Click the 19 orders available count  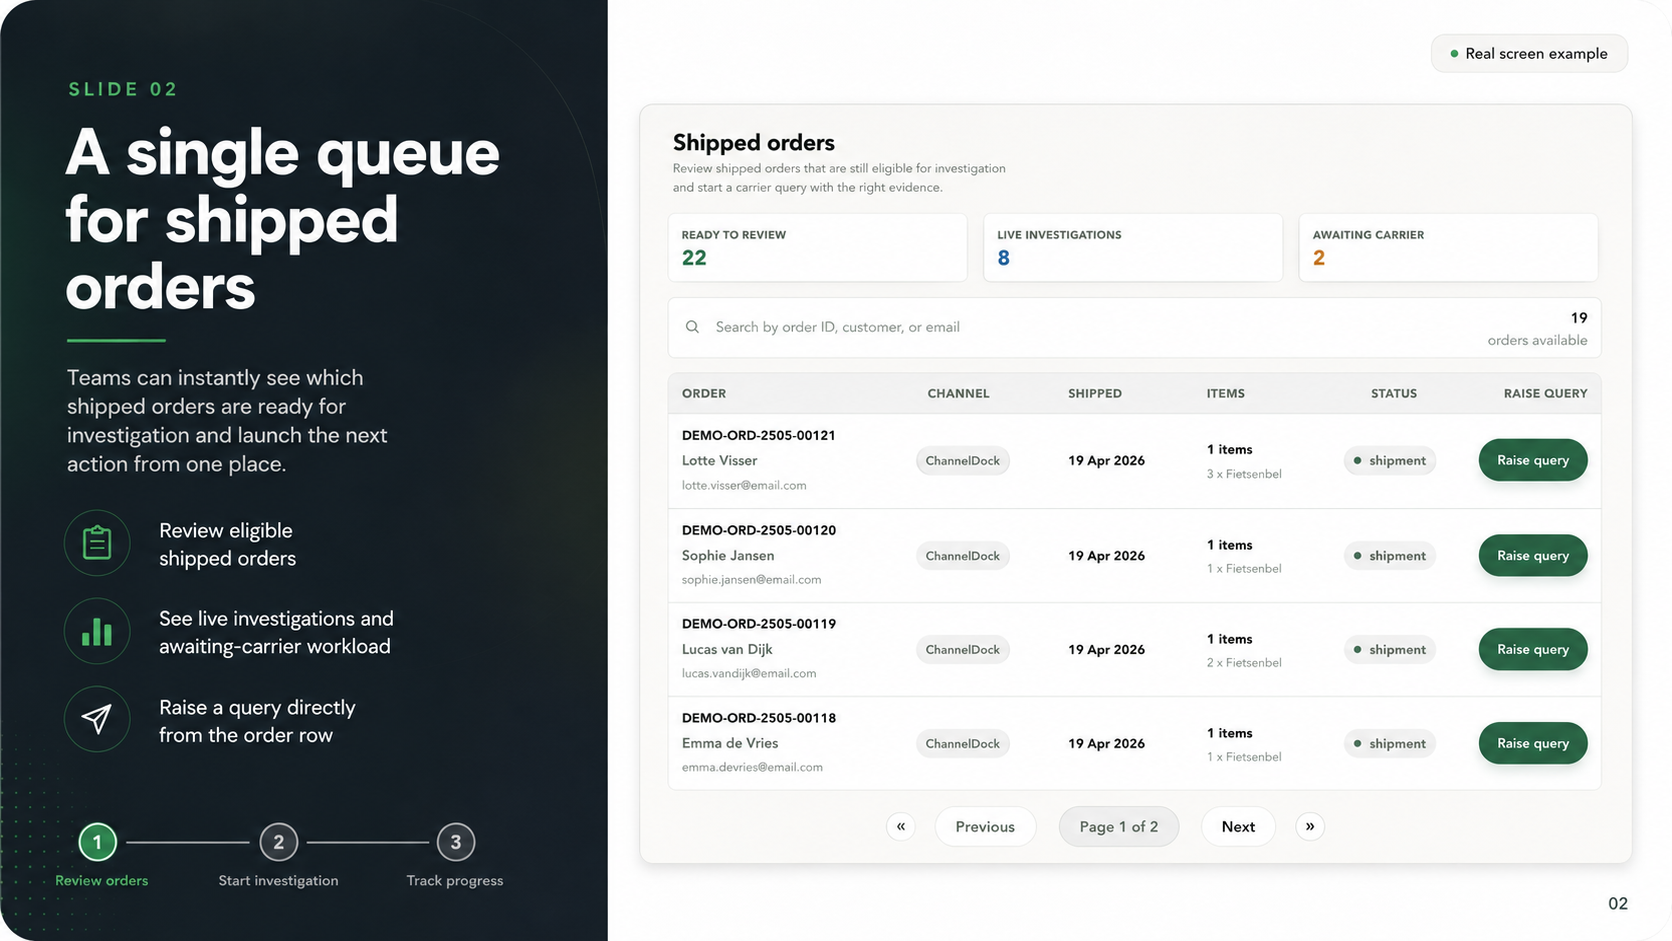click(1538, 328)
